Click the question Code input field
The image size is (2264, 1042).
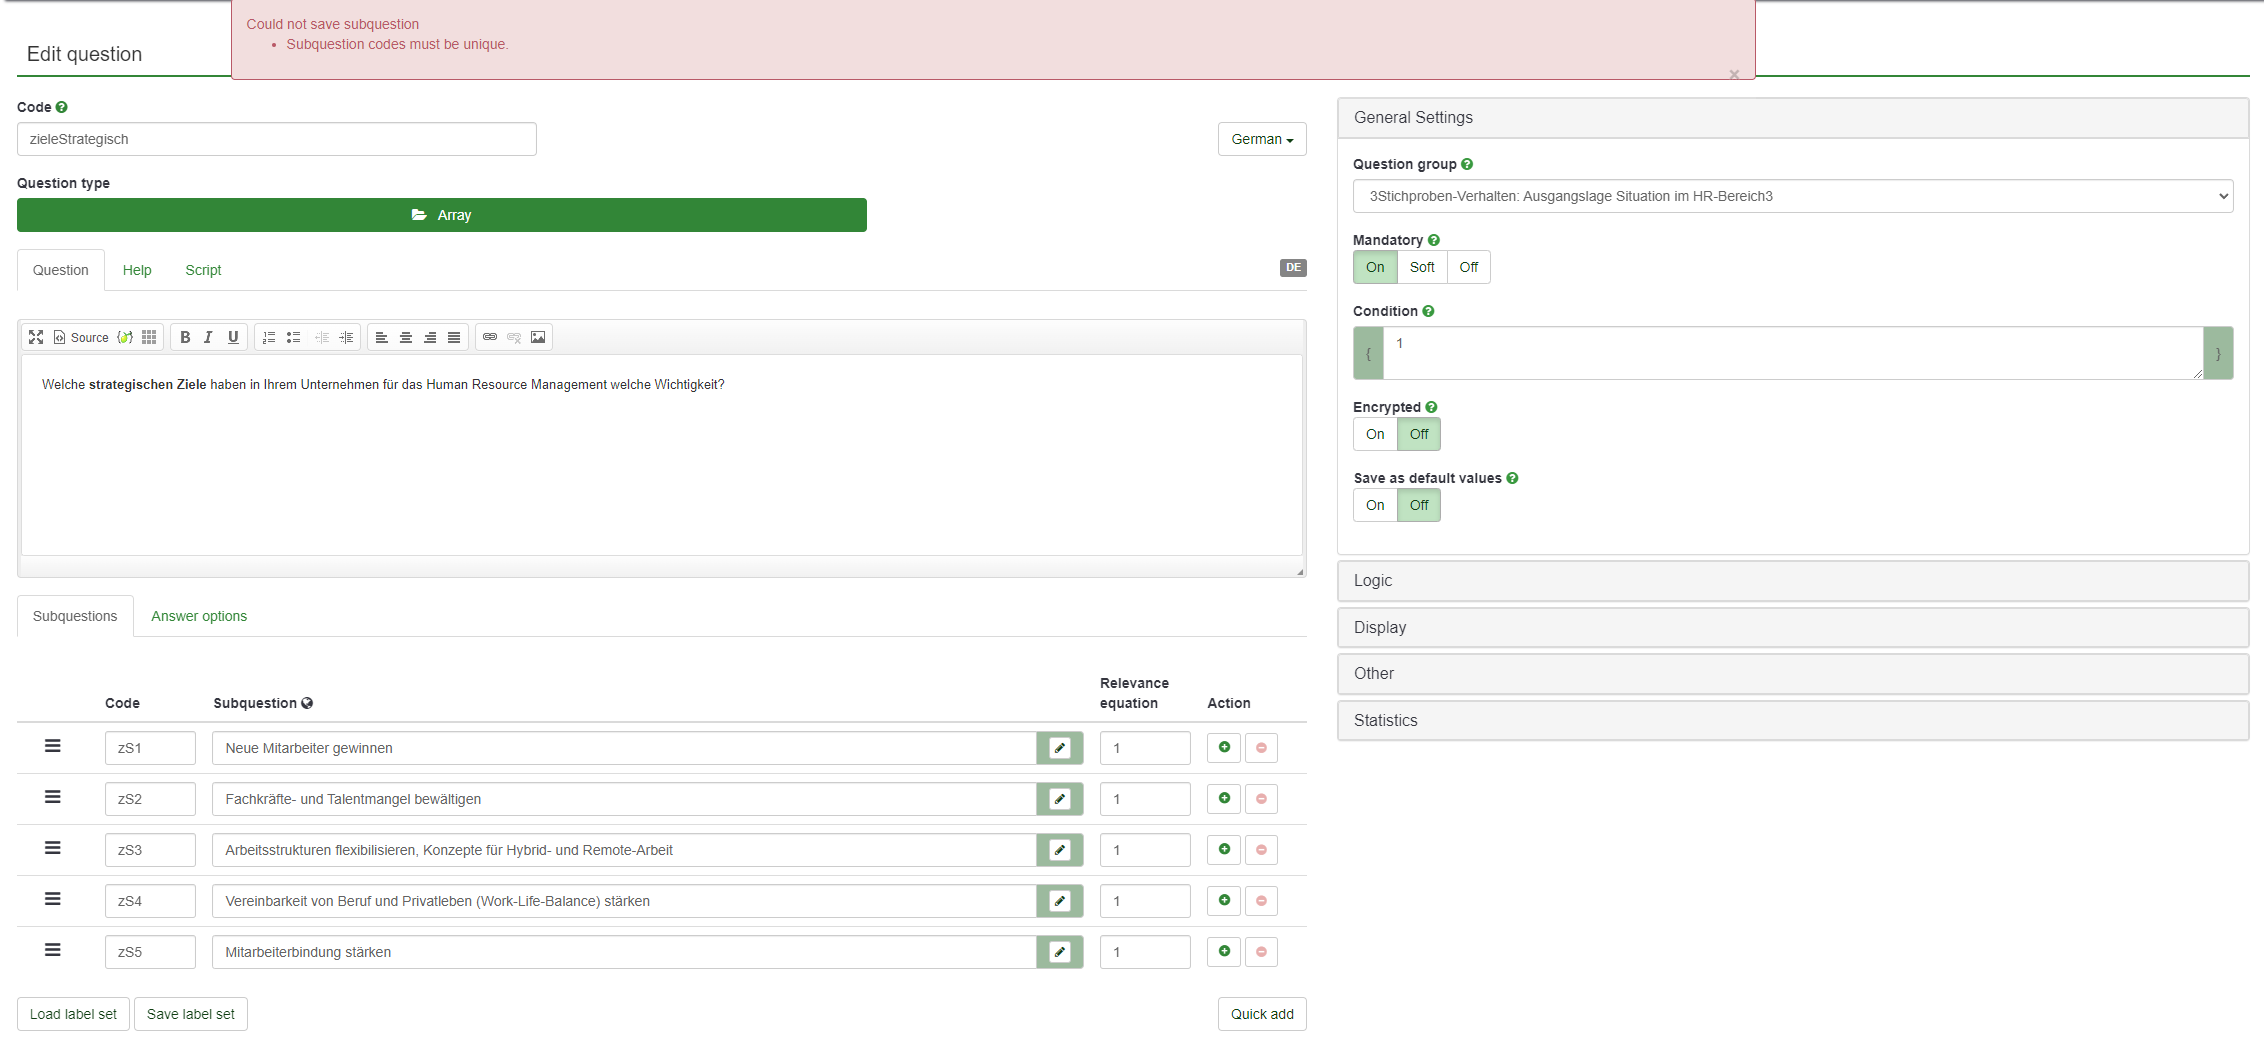click(x=277, y=139)
